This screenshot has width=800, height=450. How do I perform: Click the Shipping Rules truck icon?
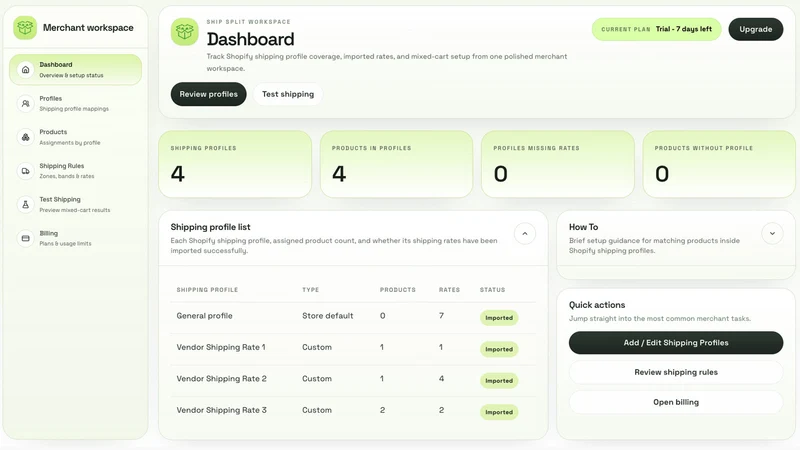26,171
